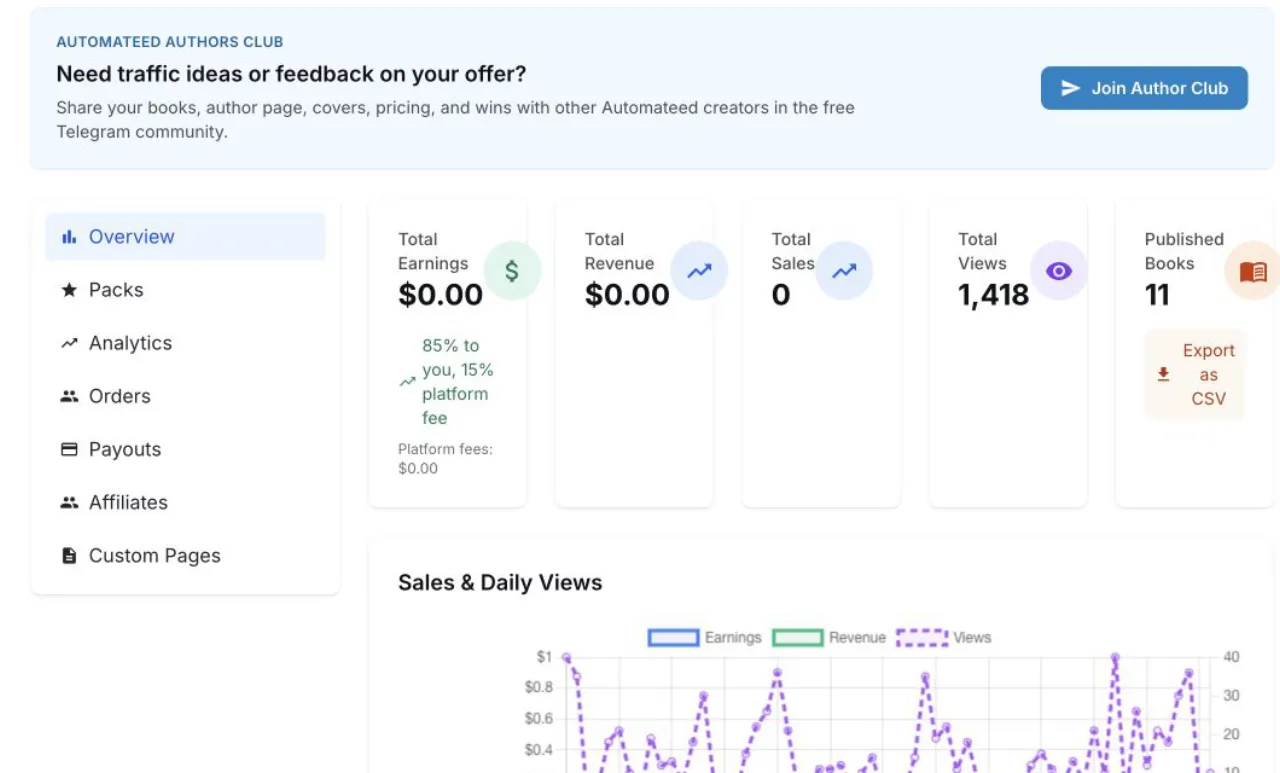Toggle the Revenue series in chart legend
This screenshot has width=1280, height=773.
click(829, 637)
